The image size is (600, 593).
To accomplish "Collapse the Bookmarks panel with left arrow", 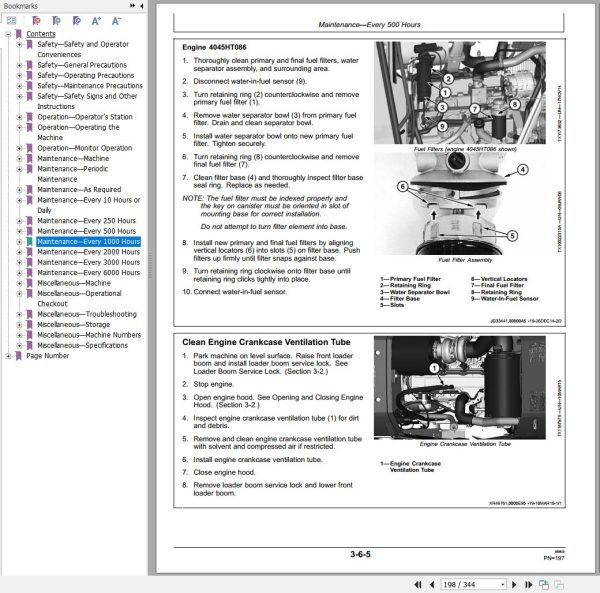I will 142,6.
